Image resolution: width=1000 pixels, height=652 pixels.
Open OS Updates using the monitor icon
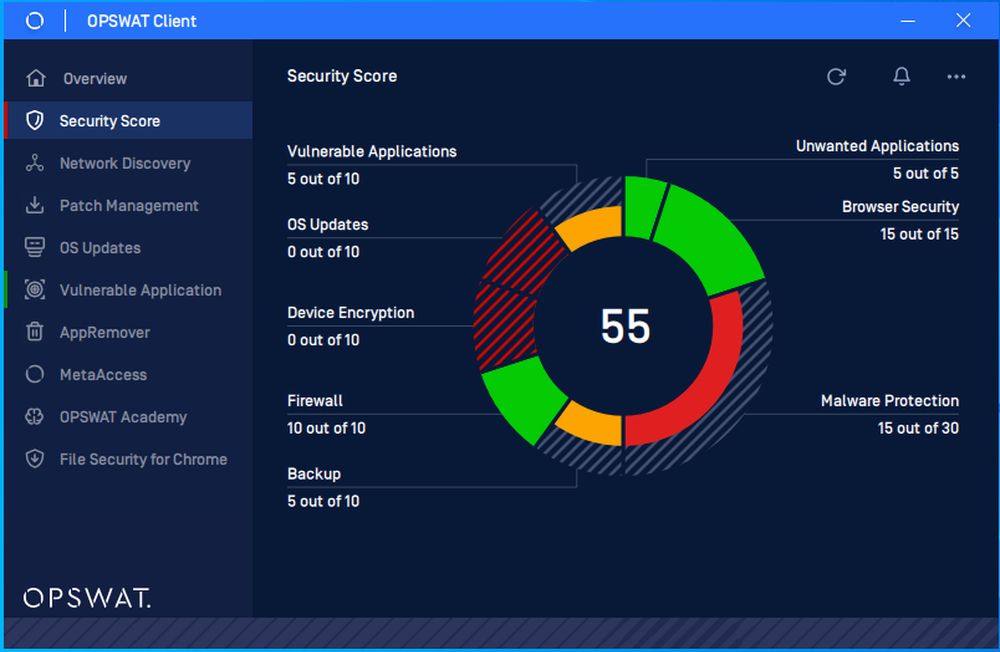pyautogui.click(x=35, y=247)
